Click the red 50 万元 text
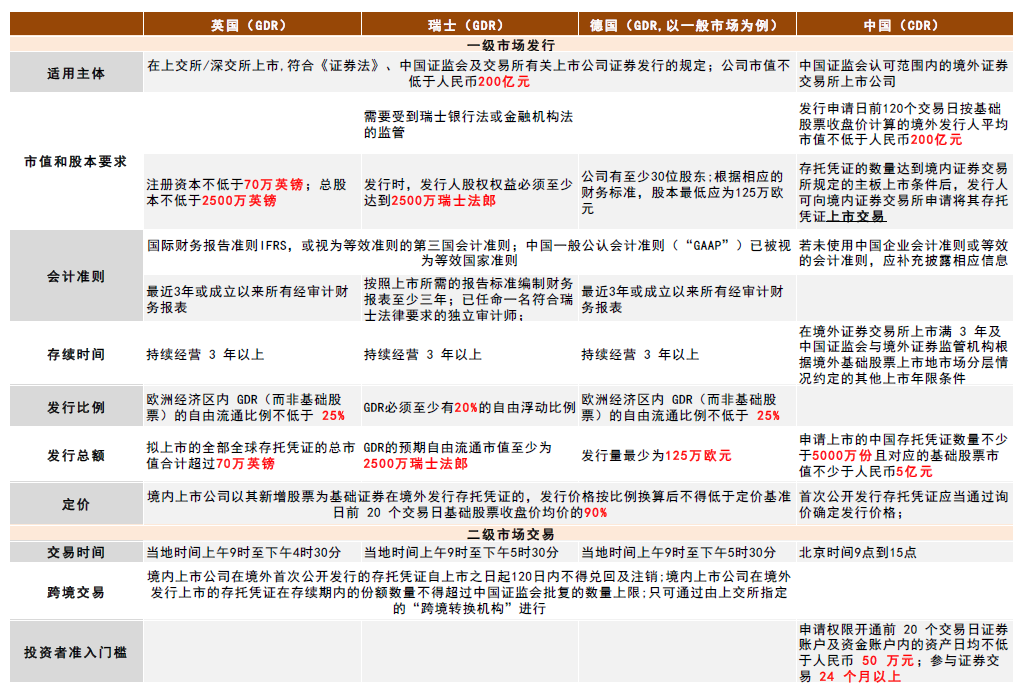Image resolution: width=1024 pixels, height=687 pixels. (x=888, y=660)
